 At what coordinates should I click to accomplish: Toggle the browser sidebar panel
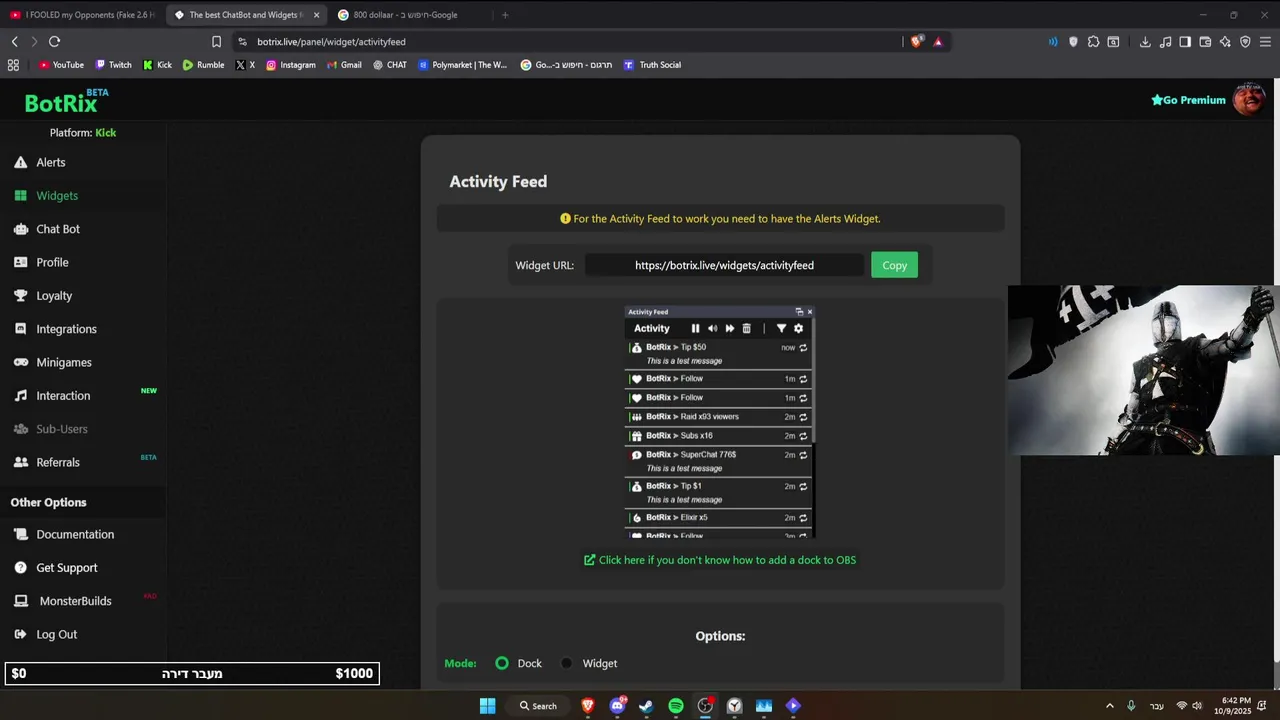tap(1185, 41)
